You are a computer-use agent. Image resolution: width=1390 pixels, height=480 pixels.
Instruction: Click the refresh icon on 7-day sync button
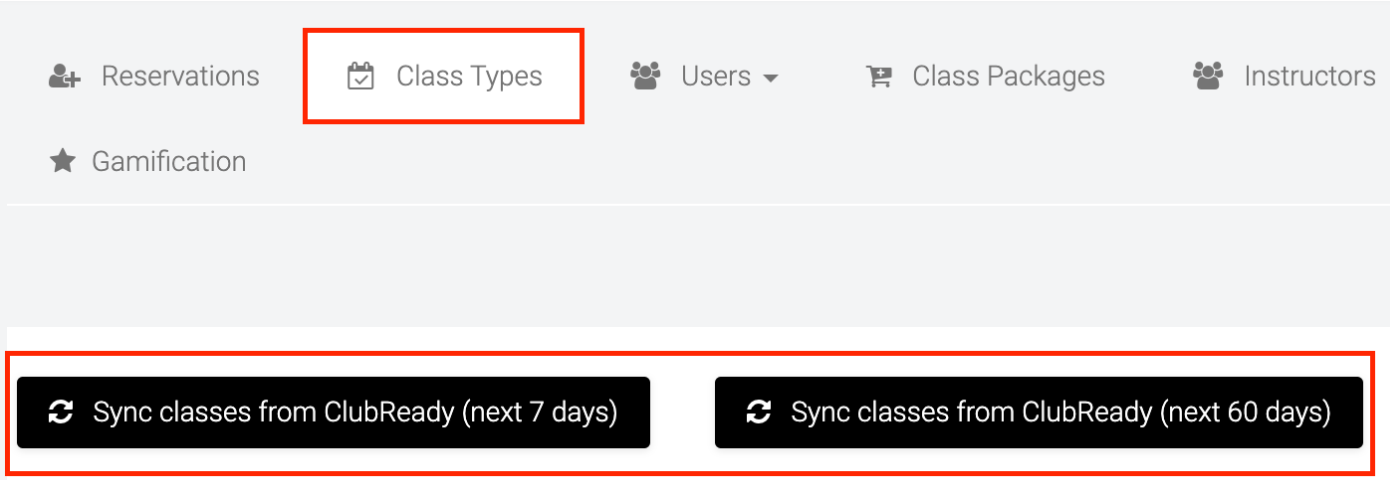point(61,412)
